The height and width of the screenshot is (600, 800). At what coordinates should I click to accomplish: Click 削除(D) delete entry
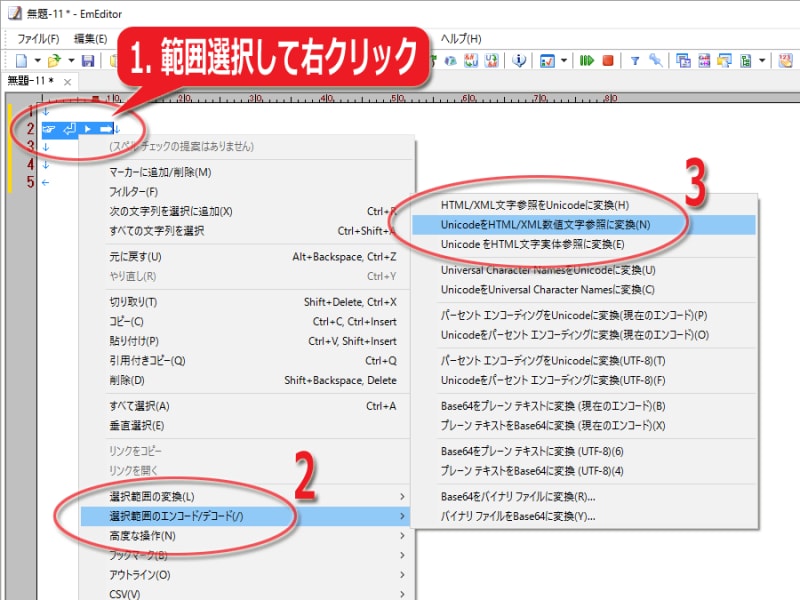(246, 380)
